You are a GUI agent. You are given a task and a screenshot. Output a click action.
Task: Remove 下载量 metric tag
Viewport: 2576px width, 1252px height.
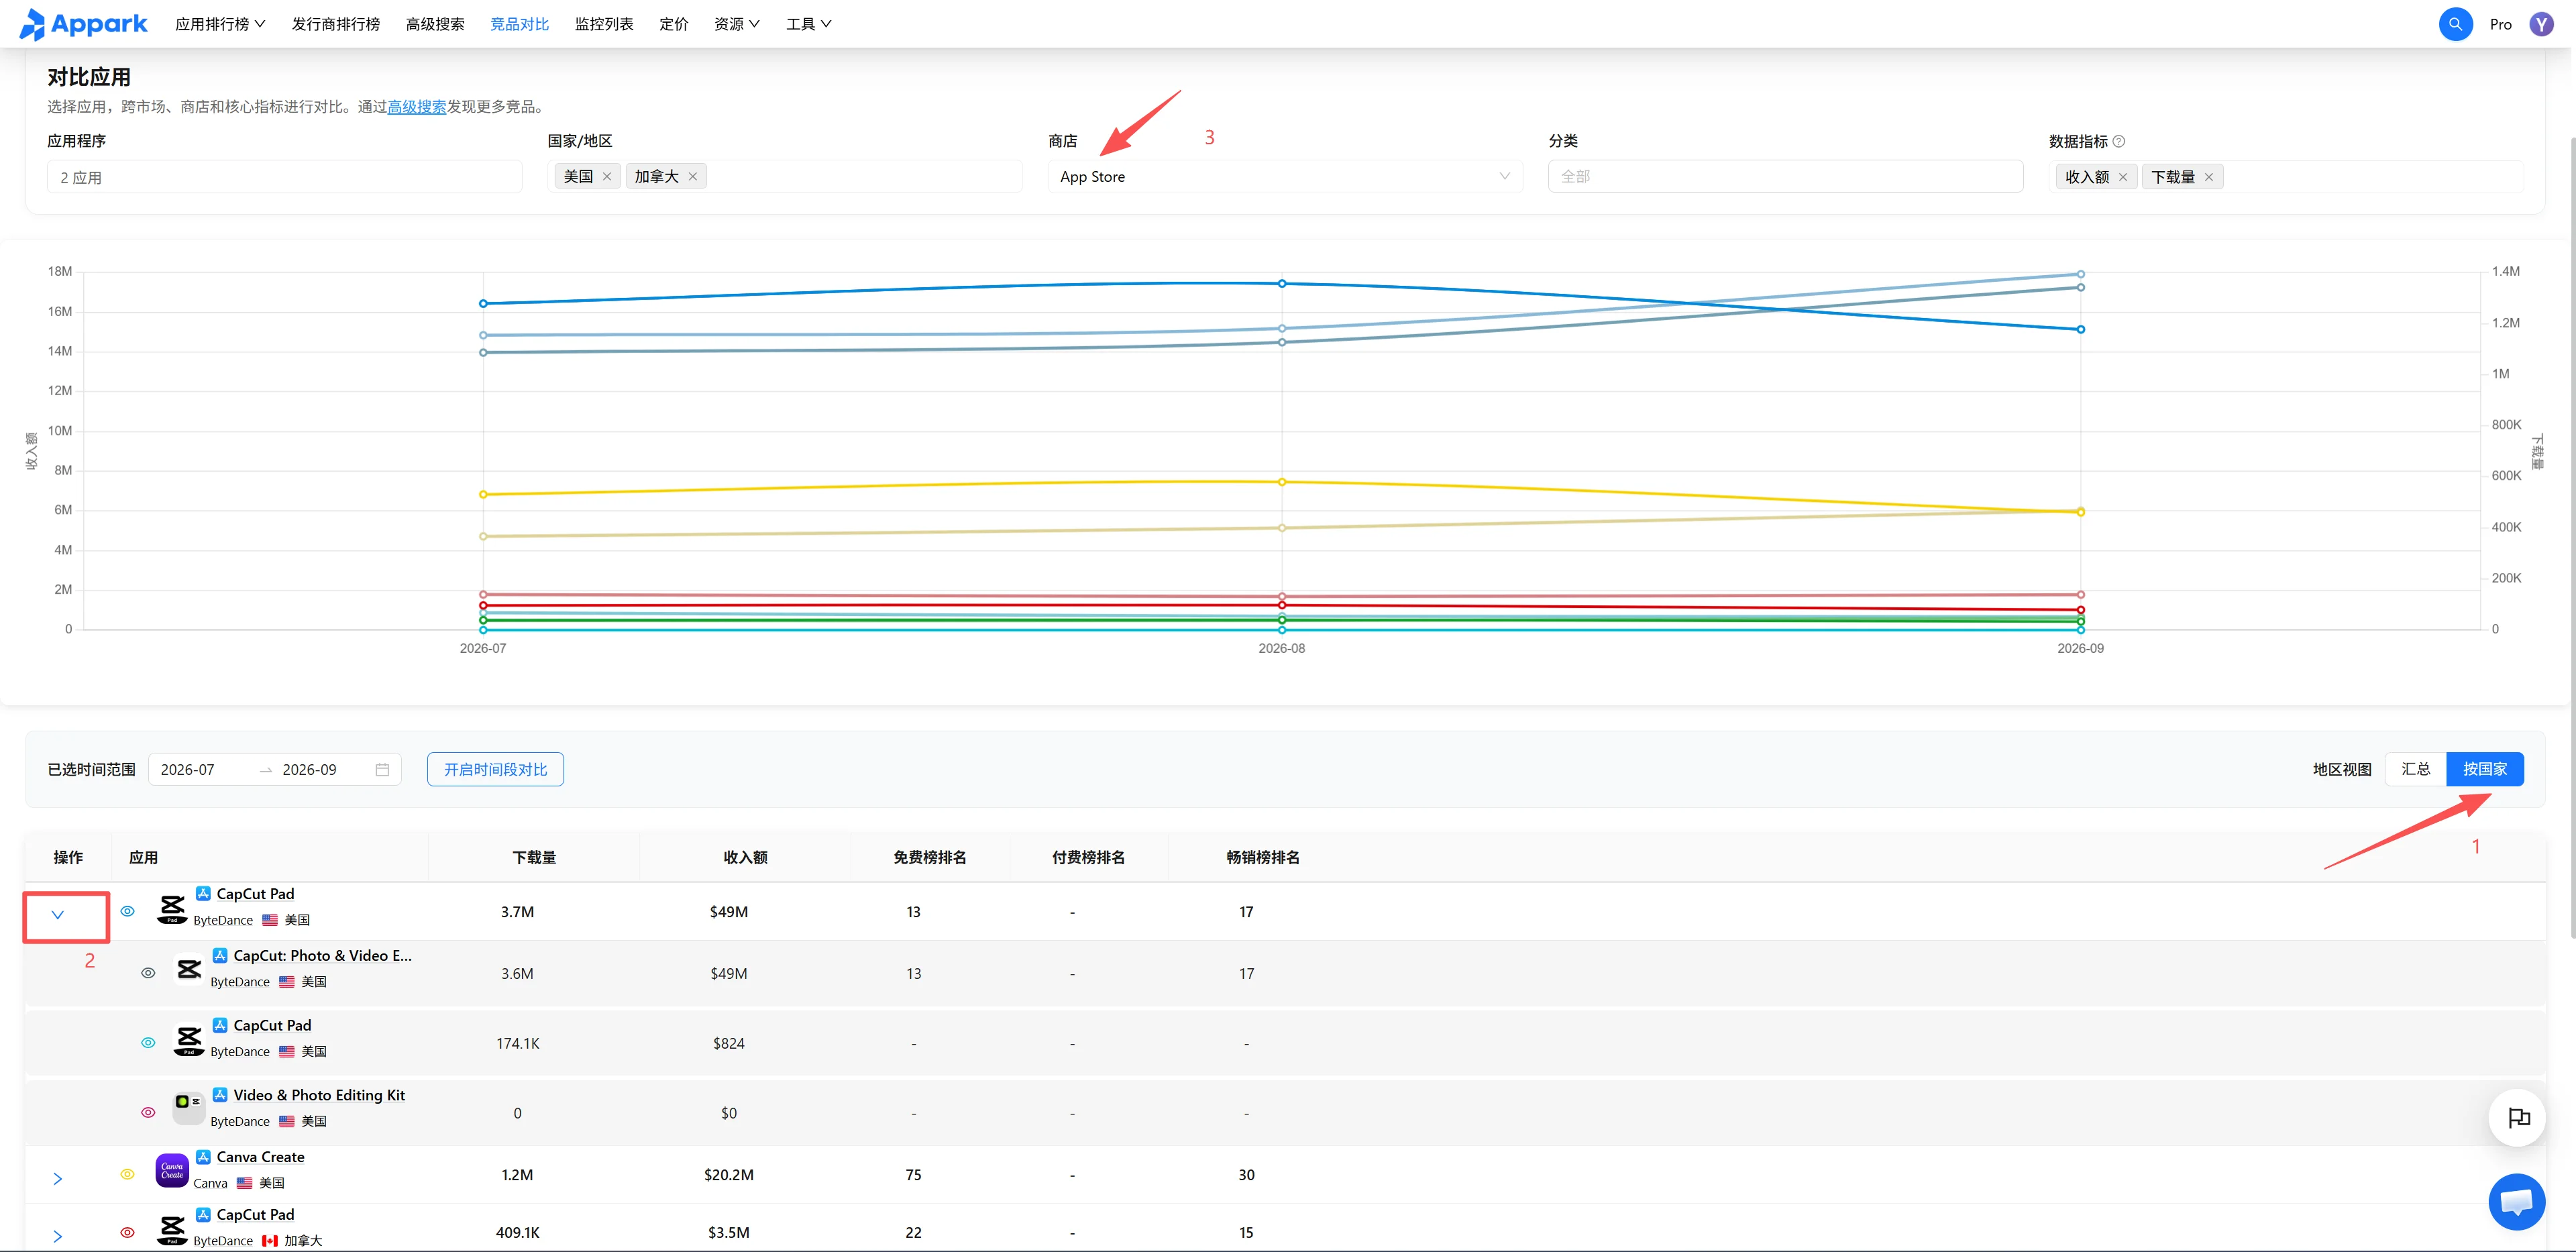2208,177
